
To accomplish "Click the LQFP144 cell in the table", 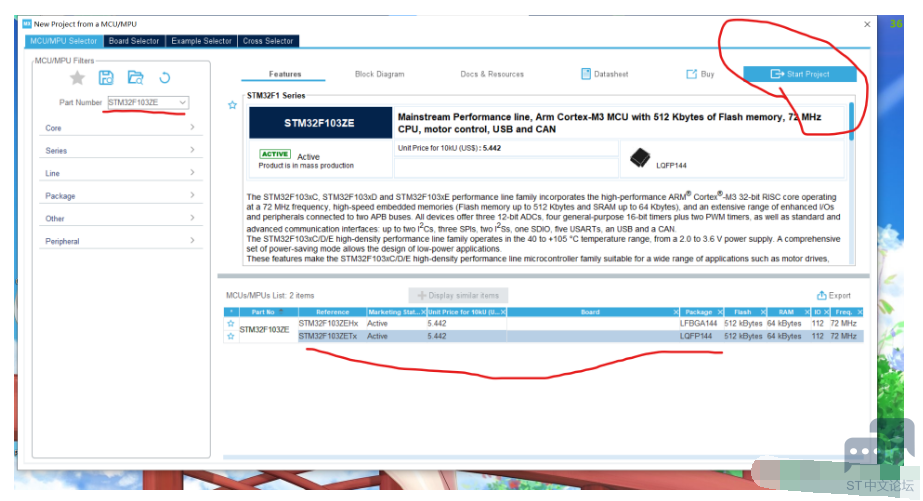I will coord(696,336).
